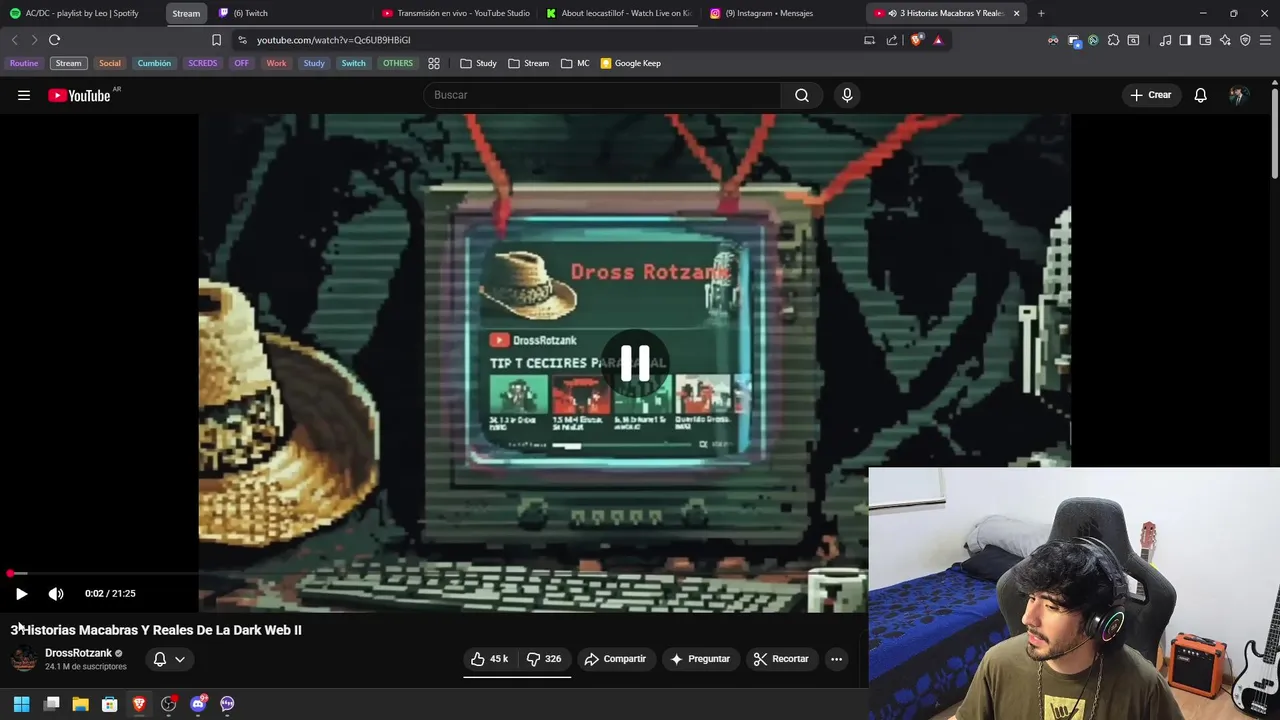The image size is (1280, 720).
Task: Open the bookmarks bar grid apps icon
Action: click(x=434, y=63)
